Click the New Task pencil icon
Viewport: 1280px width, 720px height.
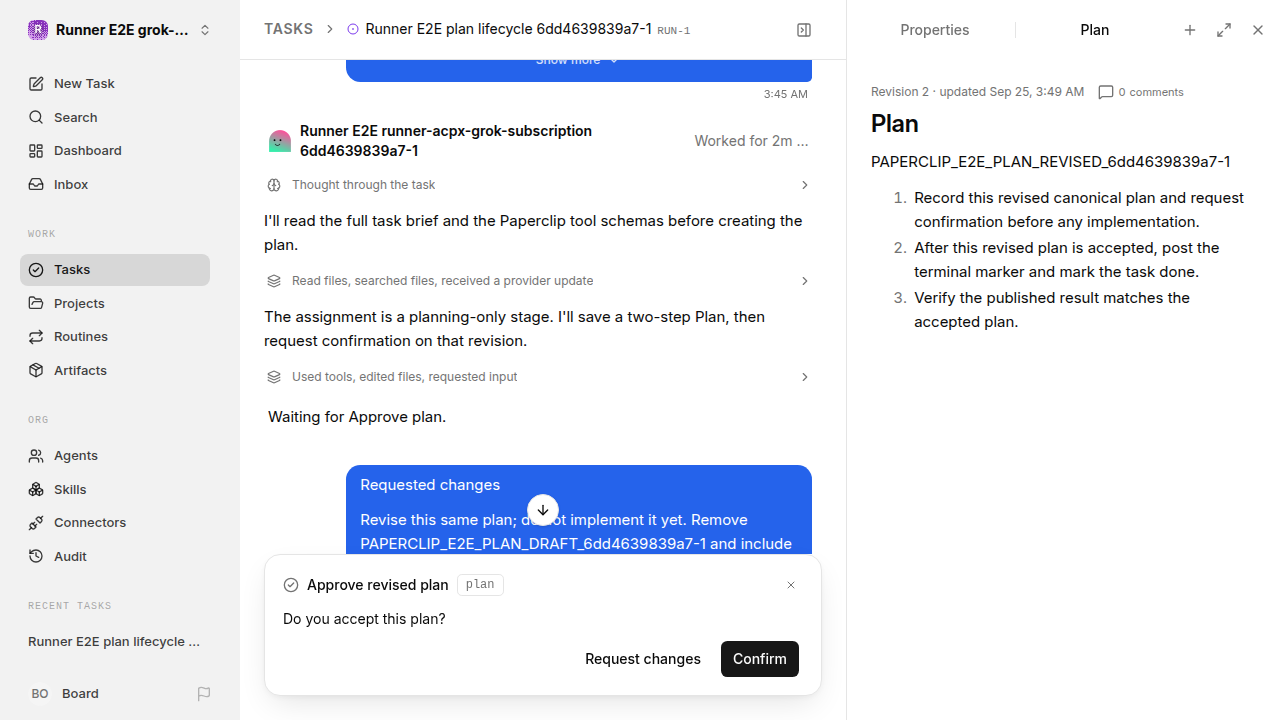click(36, 84)
